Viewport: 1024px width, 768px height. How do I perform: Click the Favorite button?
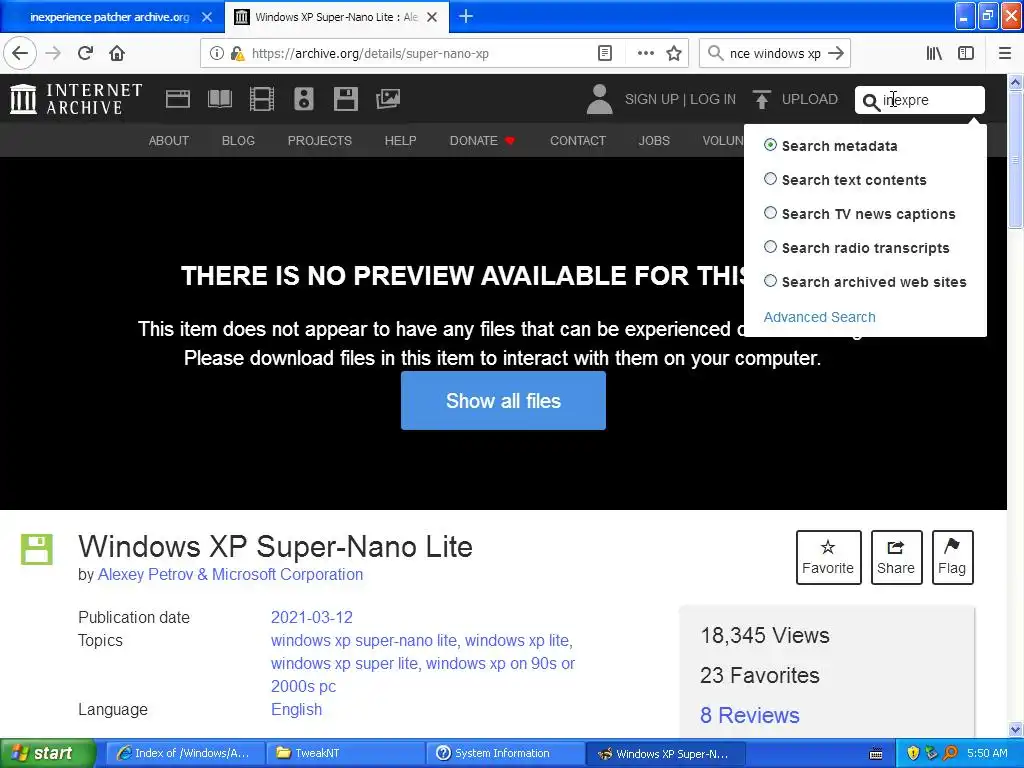(828, 557)
